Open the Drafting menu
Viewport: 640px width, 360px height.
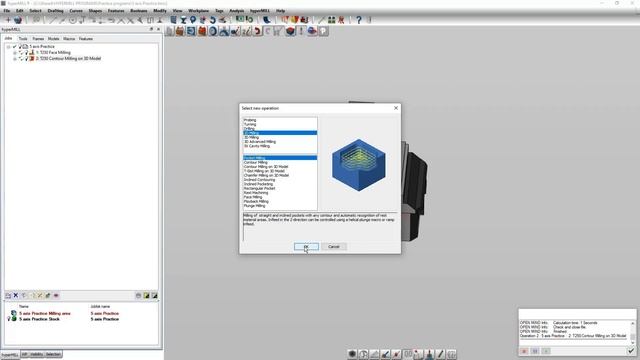pyautogui.click(x=56, y=11)
